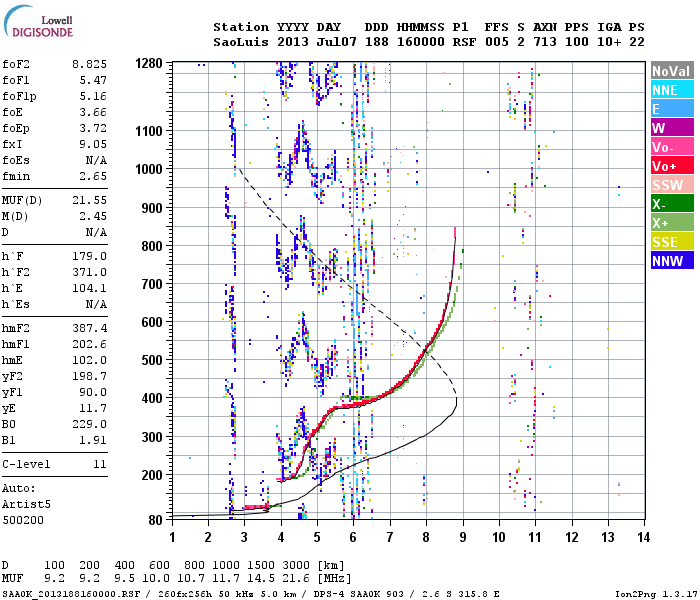700x600 pixels.
Task: Click the h`F2 value 371.0
Action: coord(89,272)
